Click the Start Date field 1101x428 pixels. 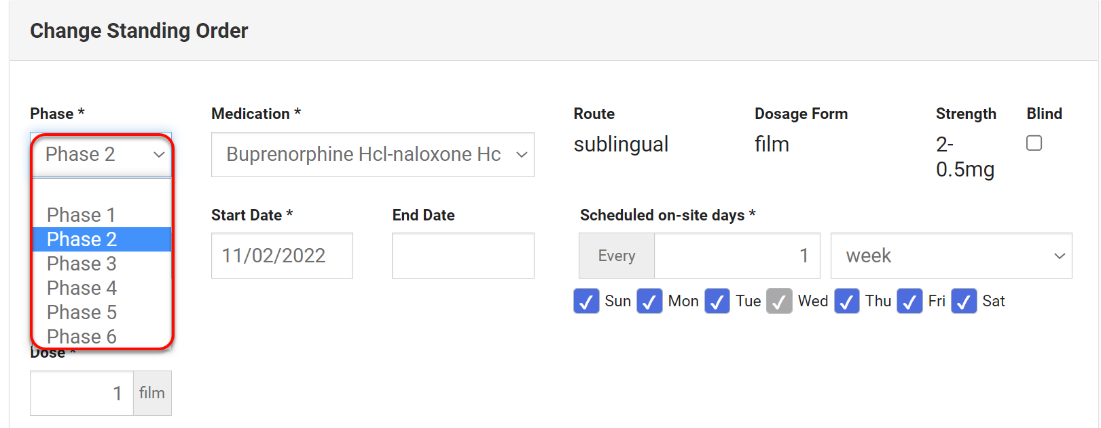(x=282, y=256)
